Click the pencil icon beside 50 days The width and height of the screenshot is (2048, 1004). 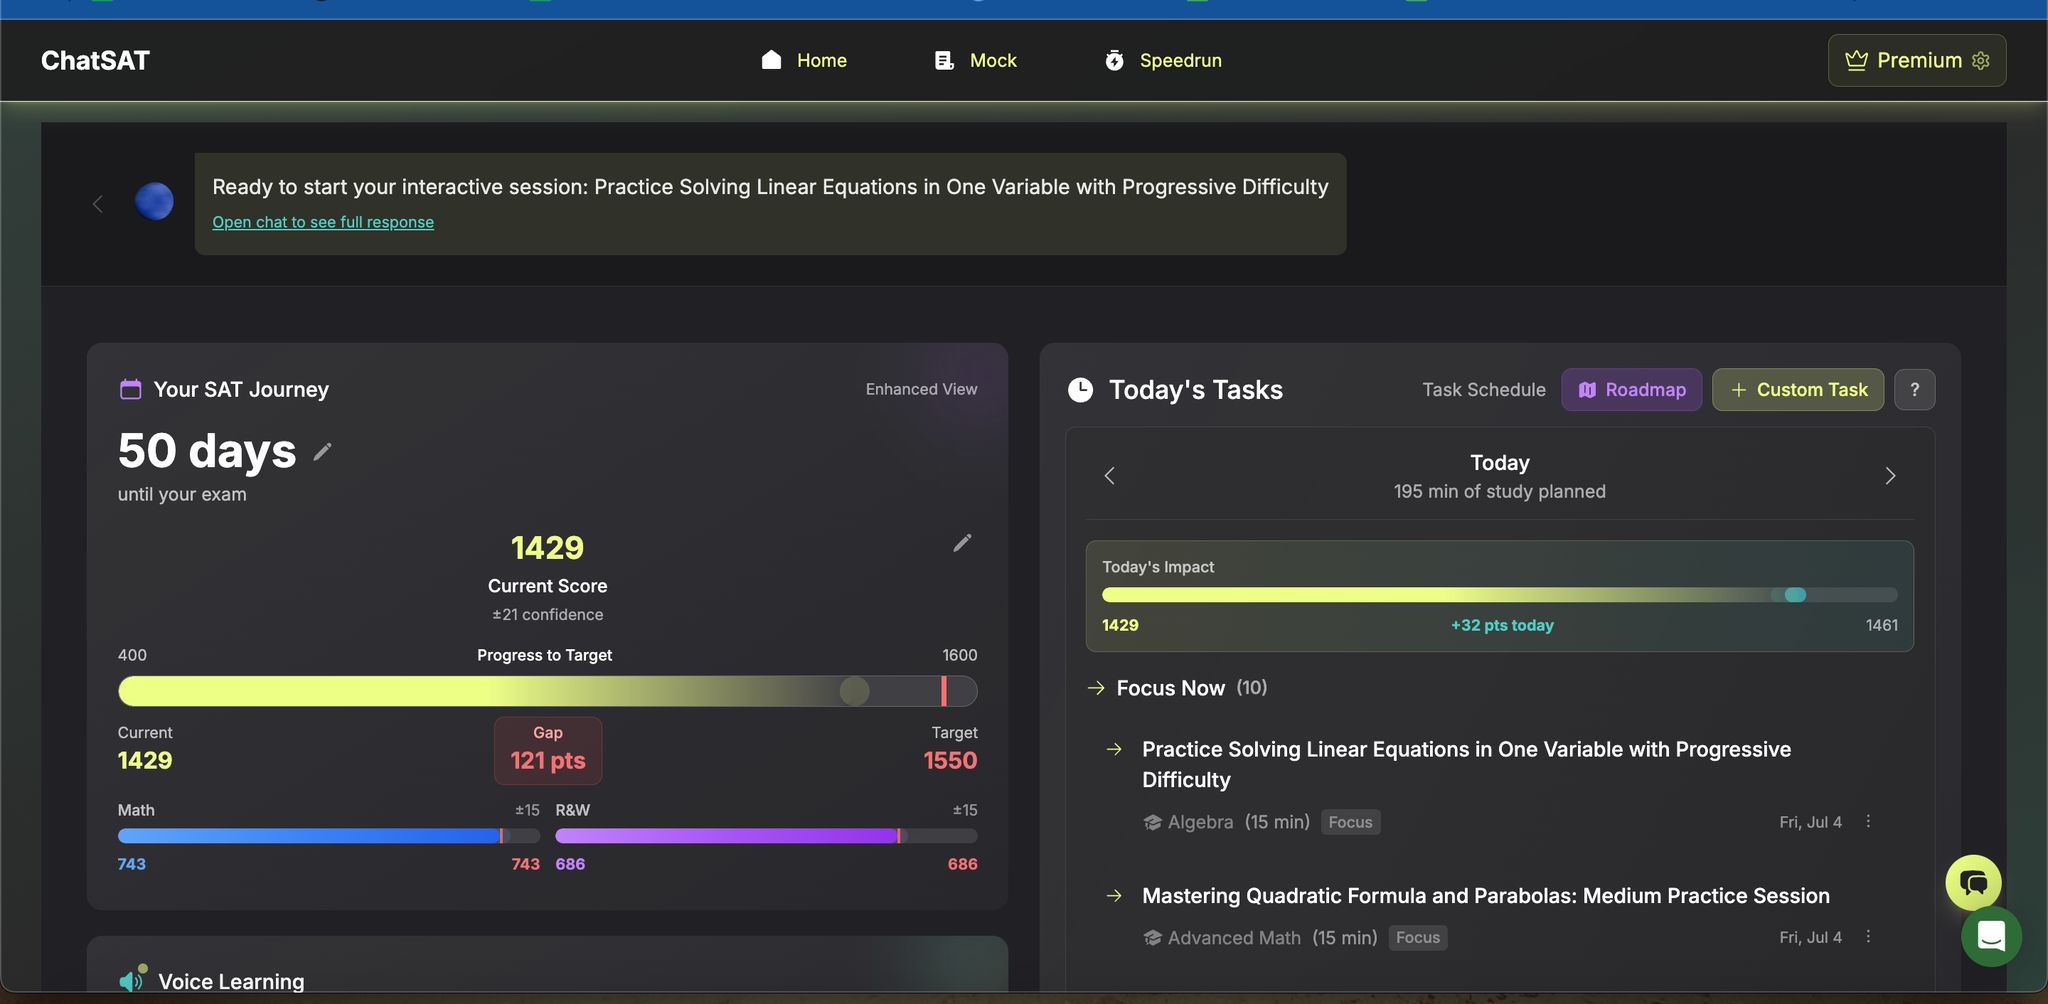coord(322,452)
